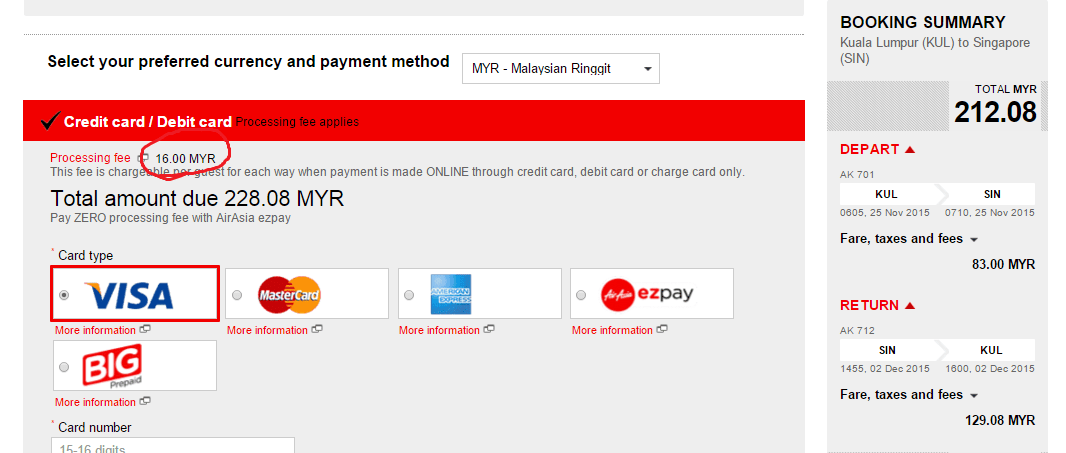
Task: Focus the Card number input field
Action: (x=173, y=446)
